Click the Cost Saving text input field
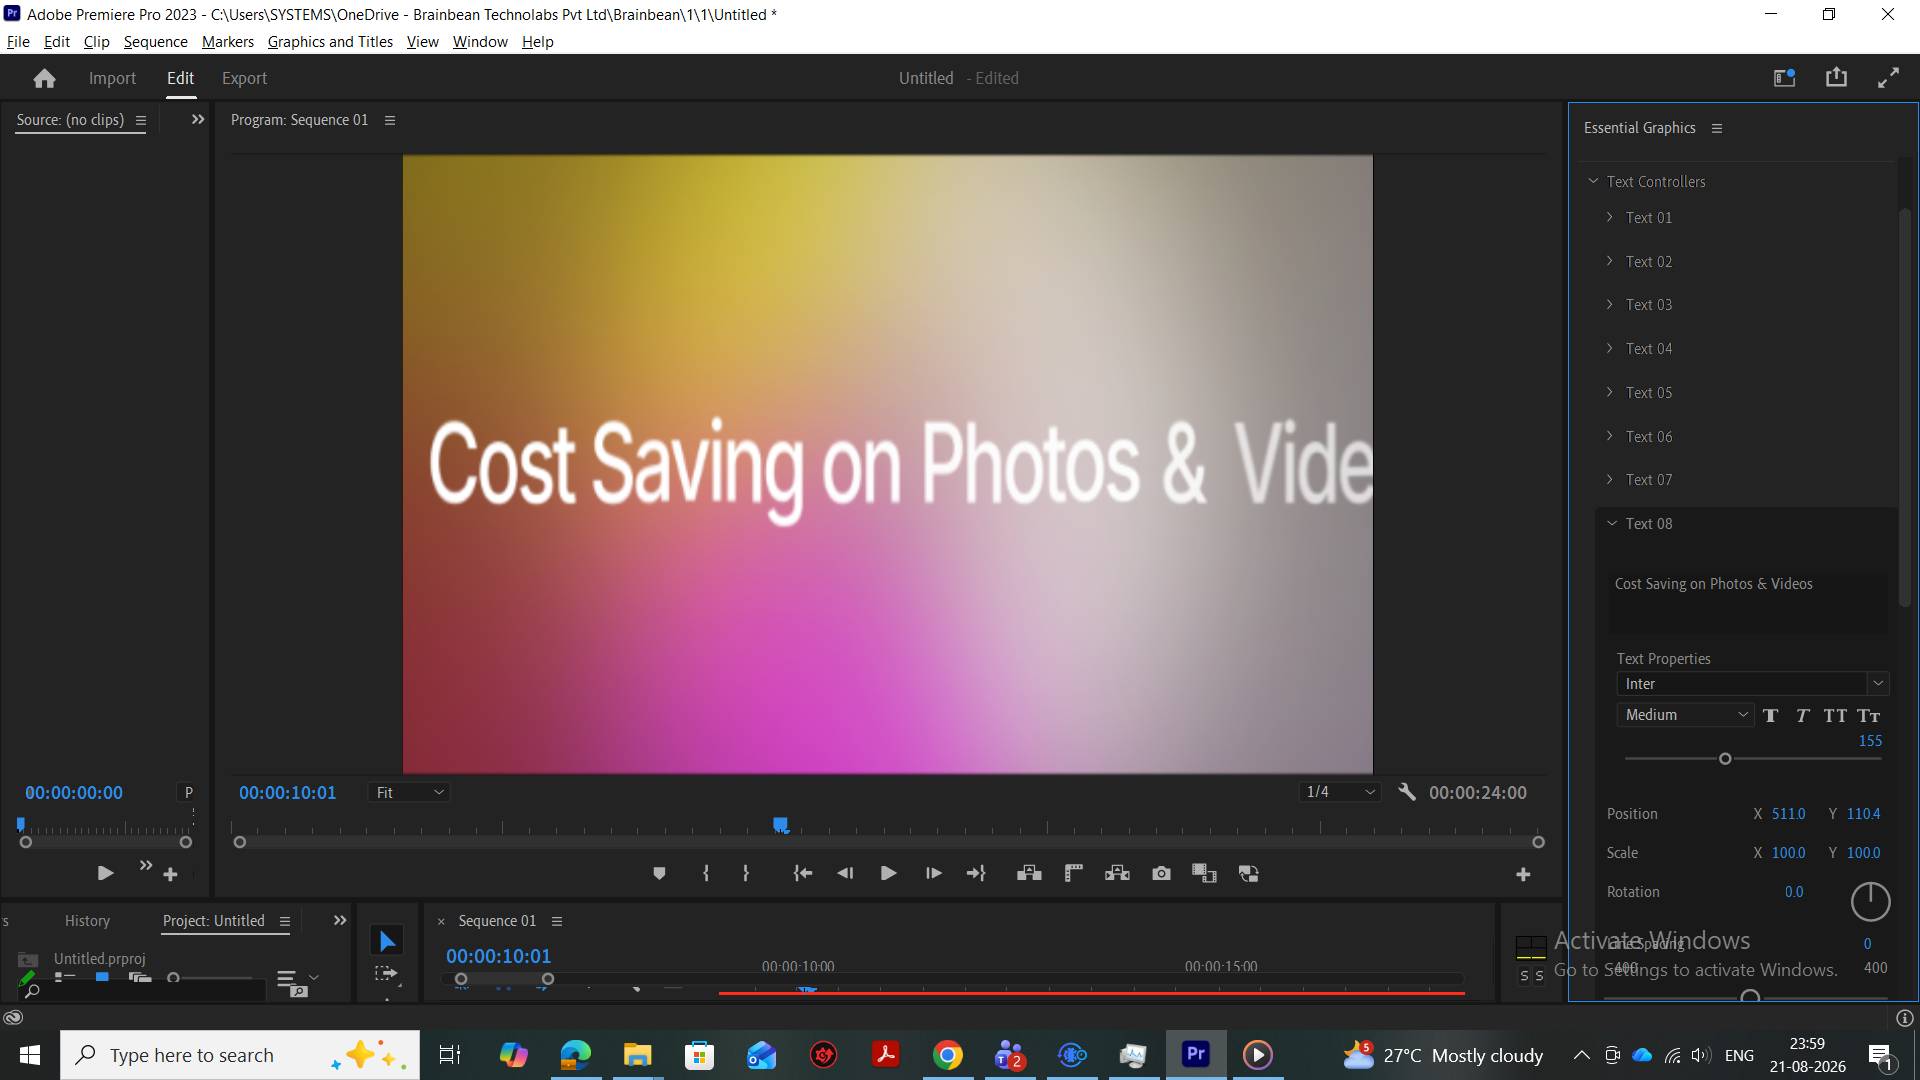Viewport: 1920px width, 1080px height. pos(1748,597)
